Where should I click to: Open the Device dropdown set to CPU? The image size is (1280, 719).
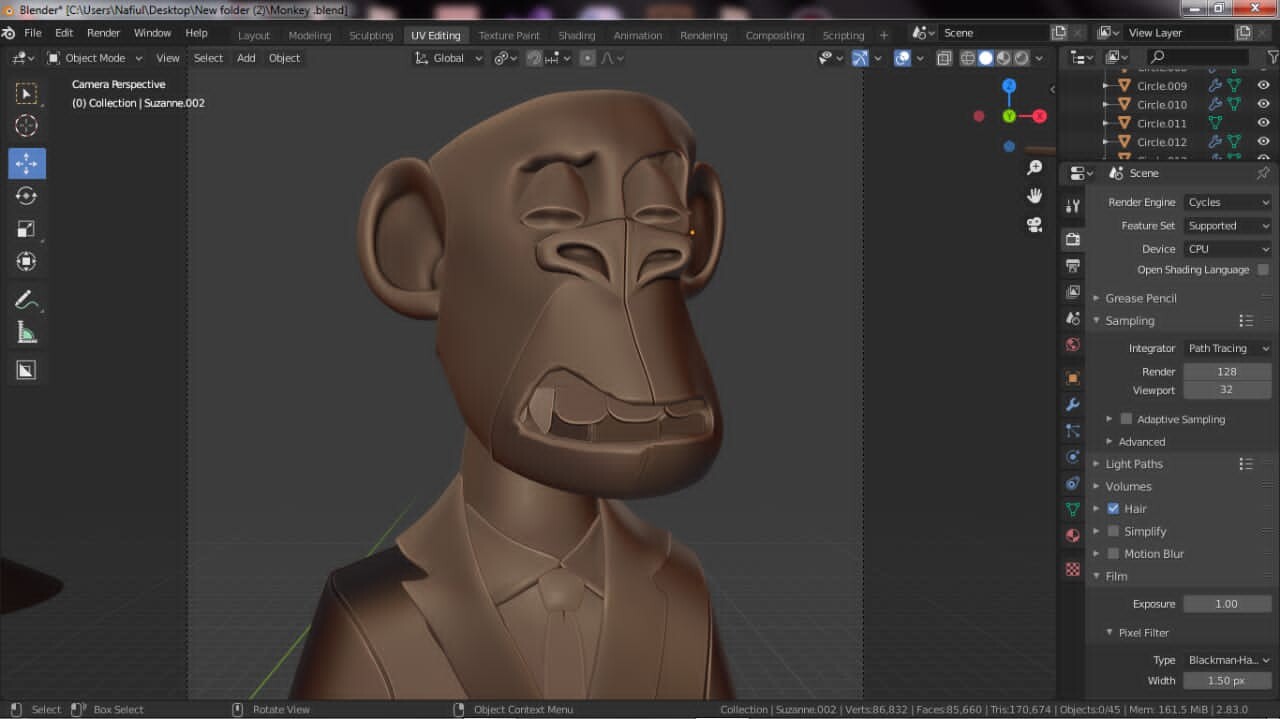1228,248
